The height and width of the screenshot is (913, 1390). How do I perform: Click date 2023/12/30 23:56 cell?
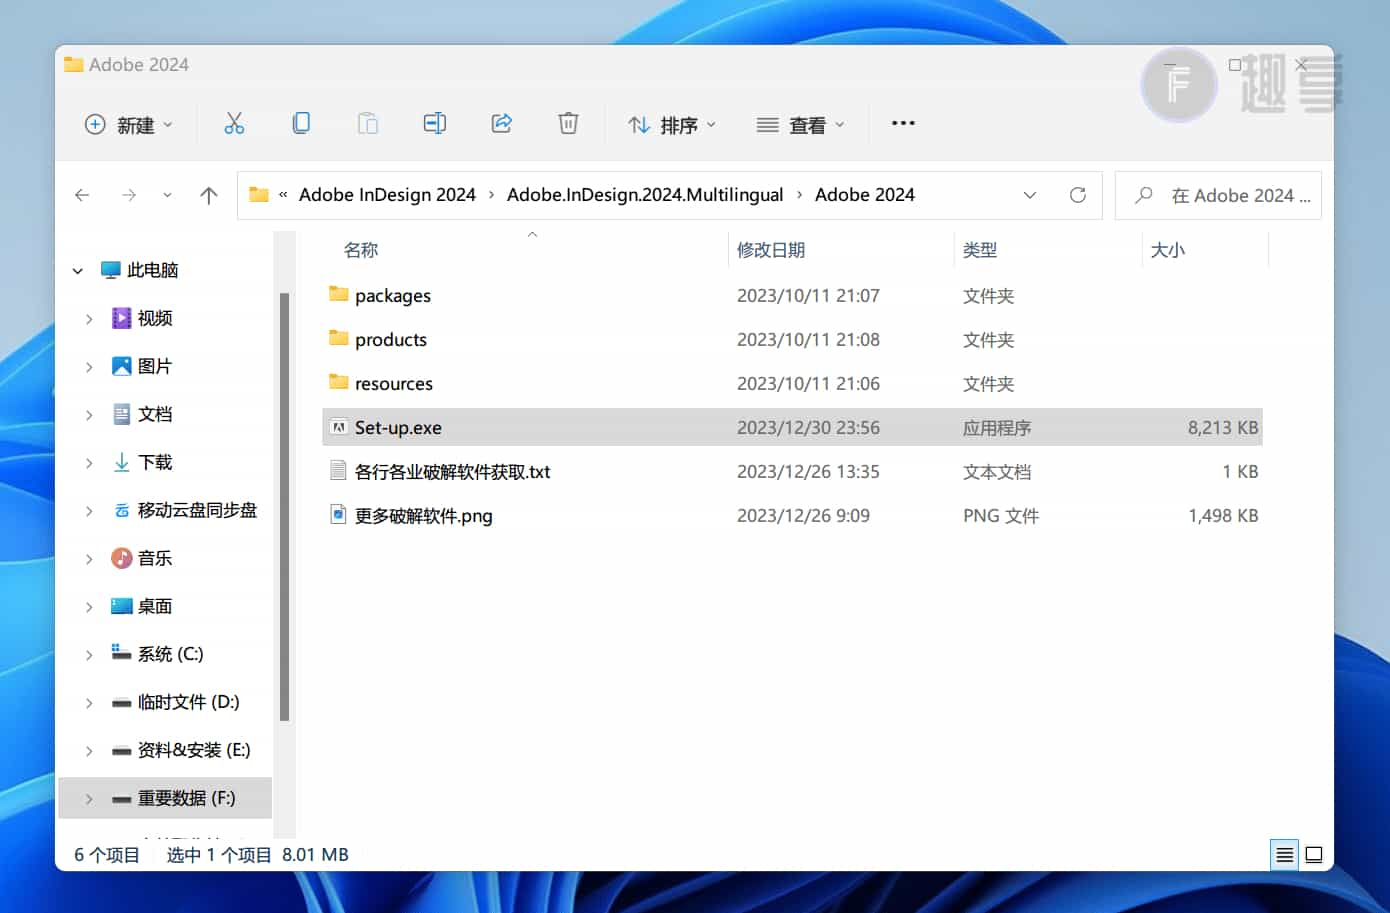tap(808, 427)
